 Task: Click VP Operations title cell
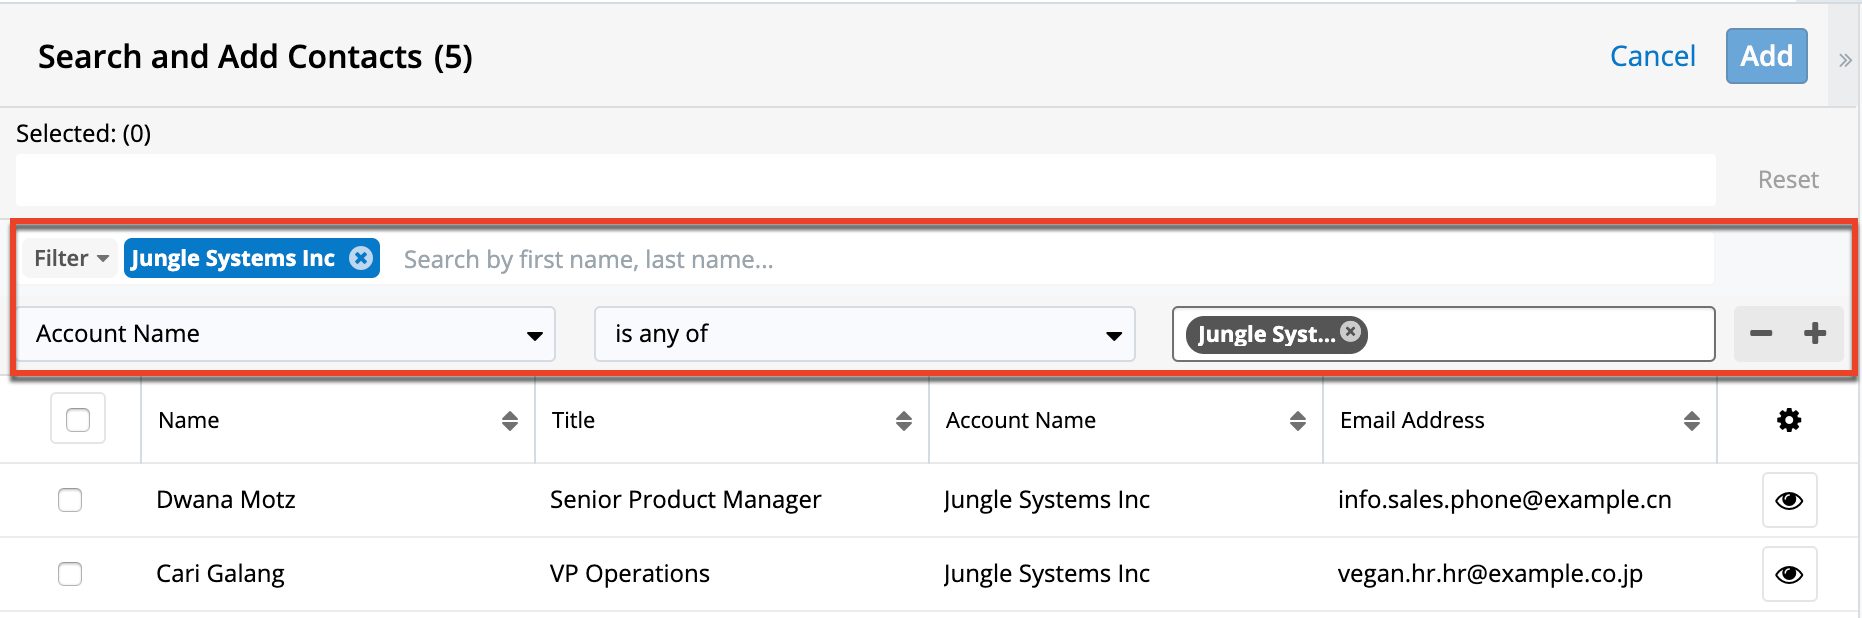point(630,573)
